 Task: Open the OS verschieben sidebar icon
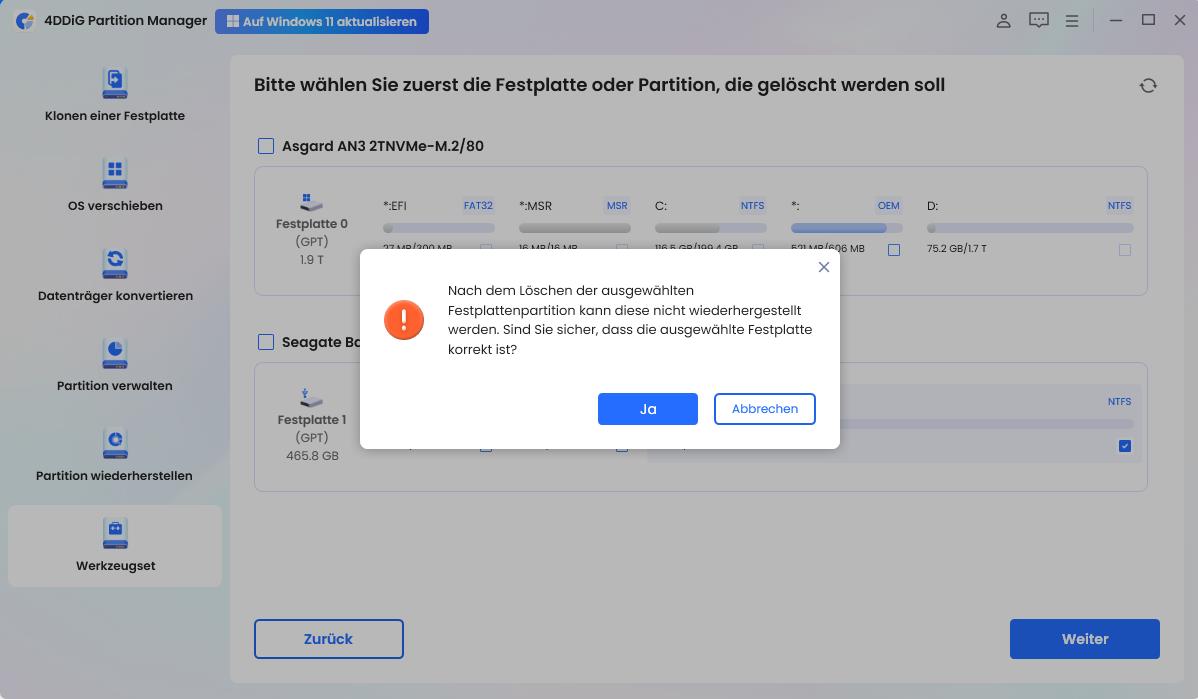114,174
